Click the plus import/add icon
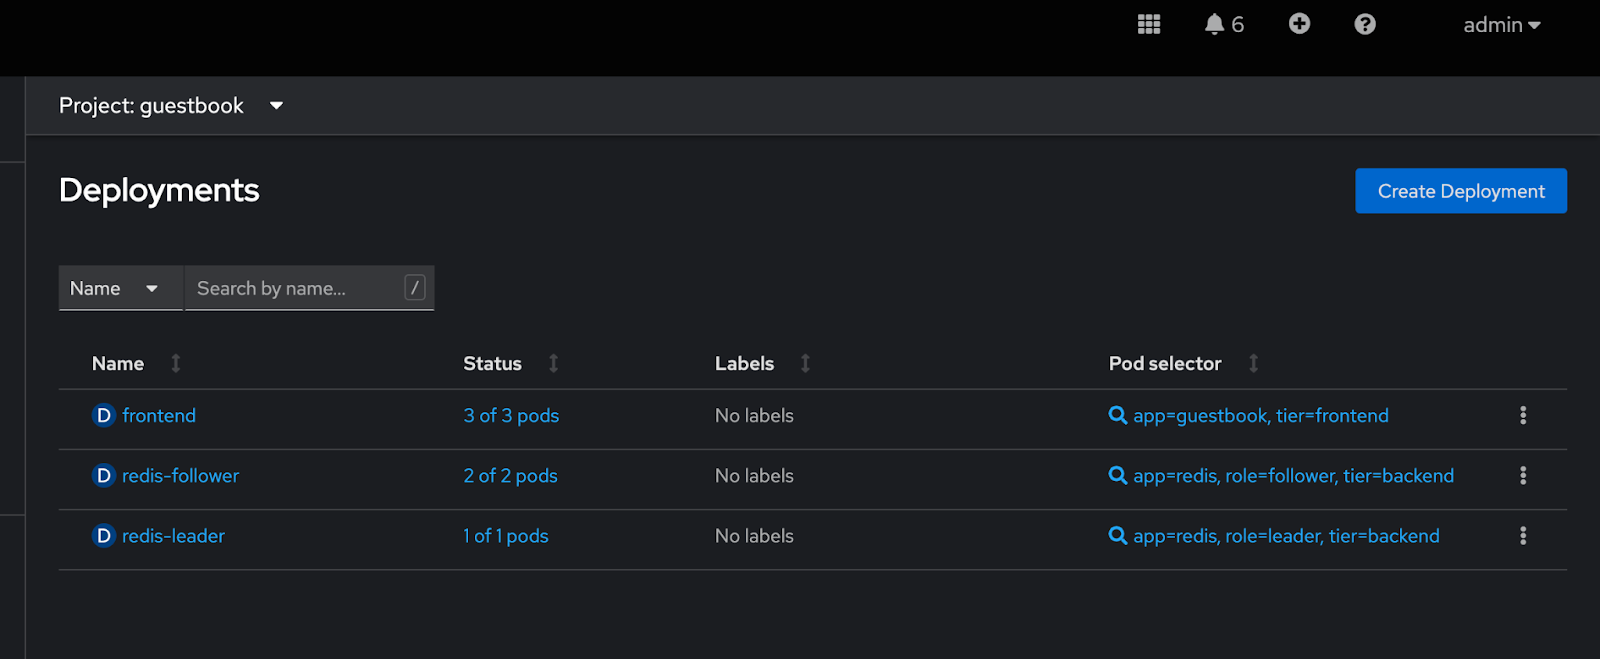The width and height of the screenshot is (1600, 659). click(1299, 24)
